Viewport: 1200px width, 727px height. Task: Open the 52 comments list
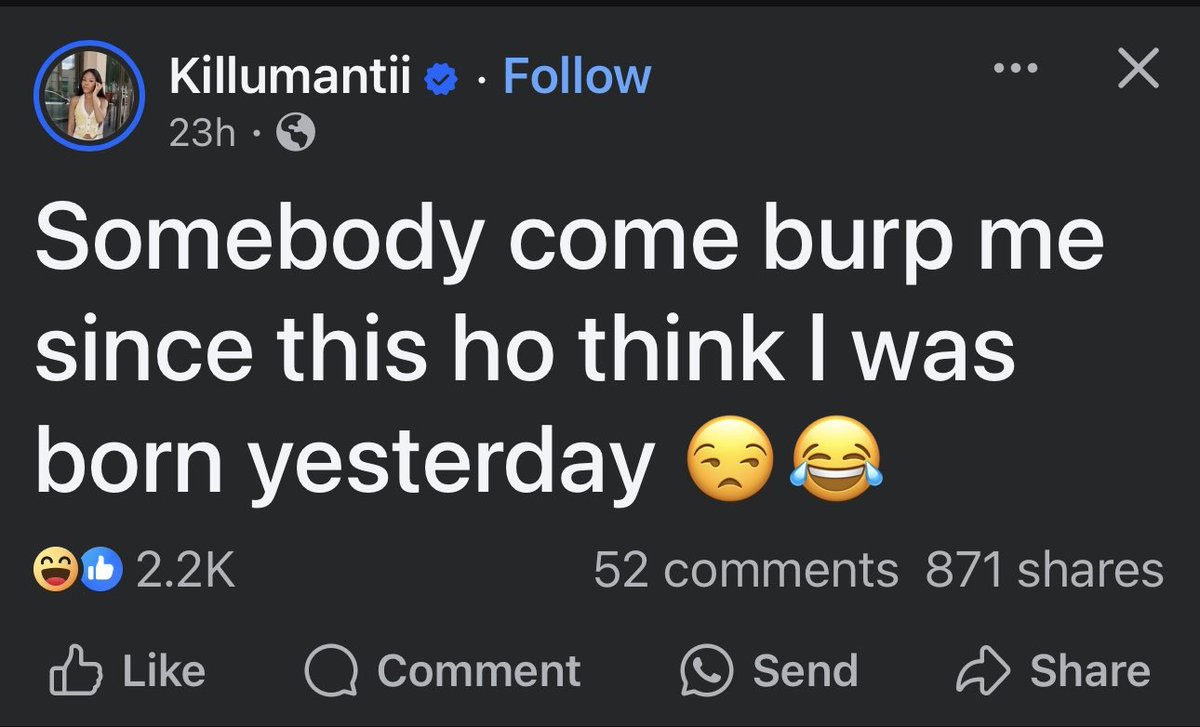click(x=746, y=571)
